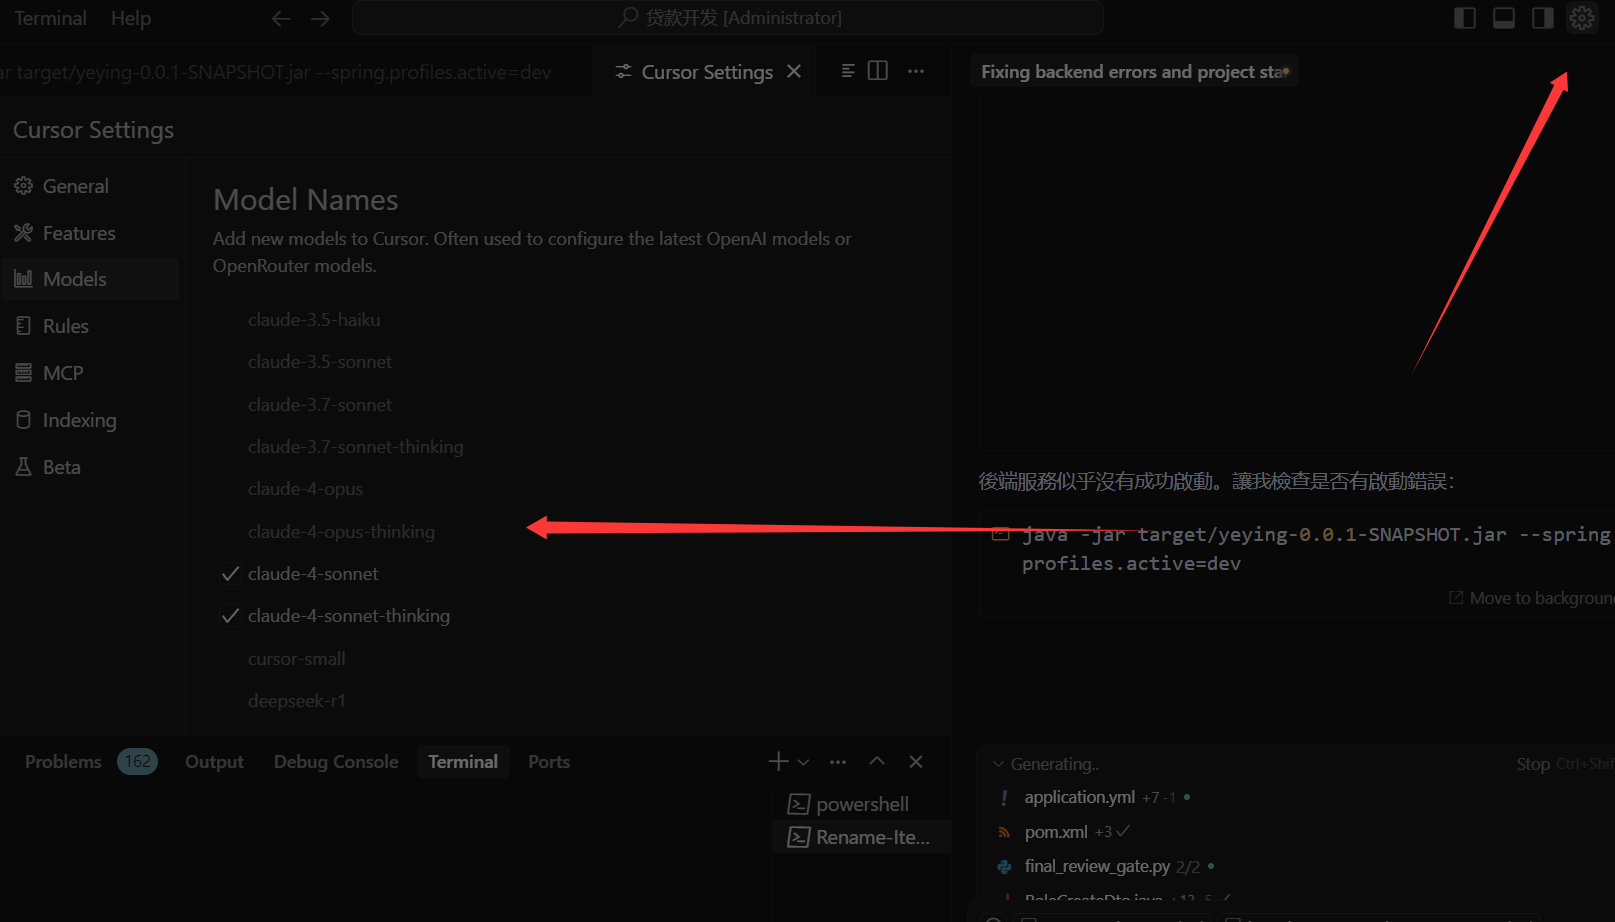This screenshot has height=922, width=1615.
Task: Click the final_review_gate.py python icon
Action: (x=1004, y=866)
